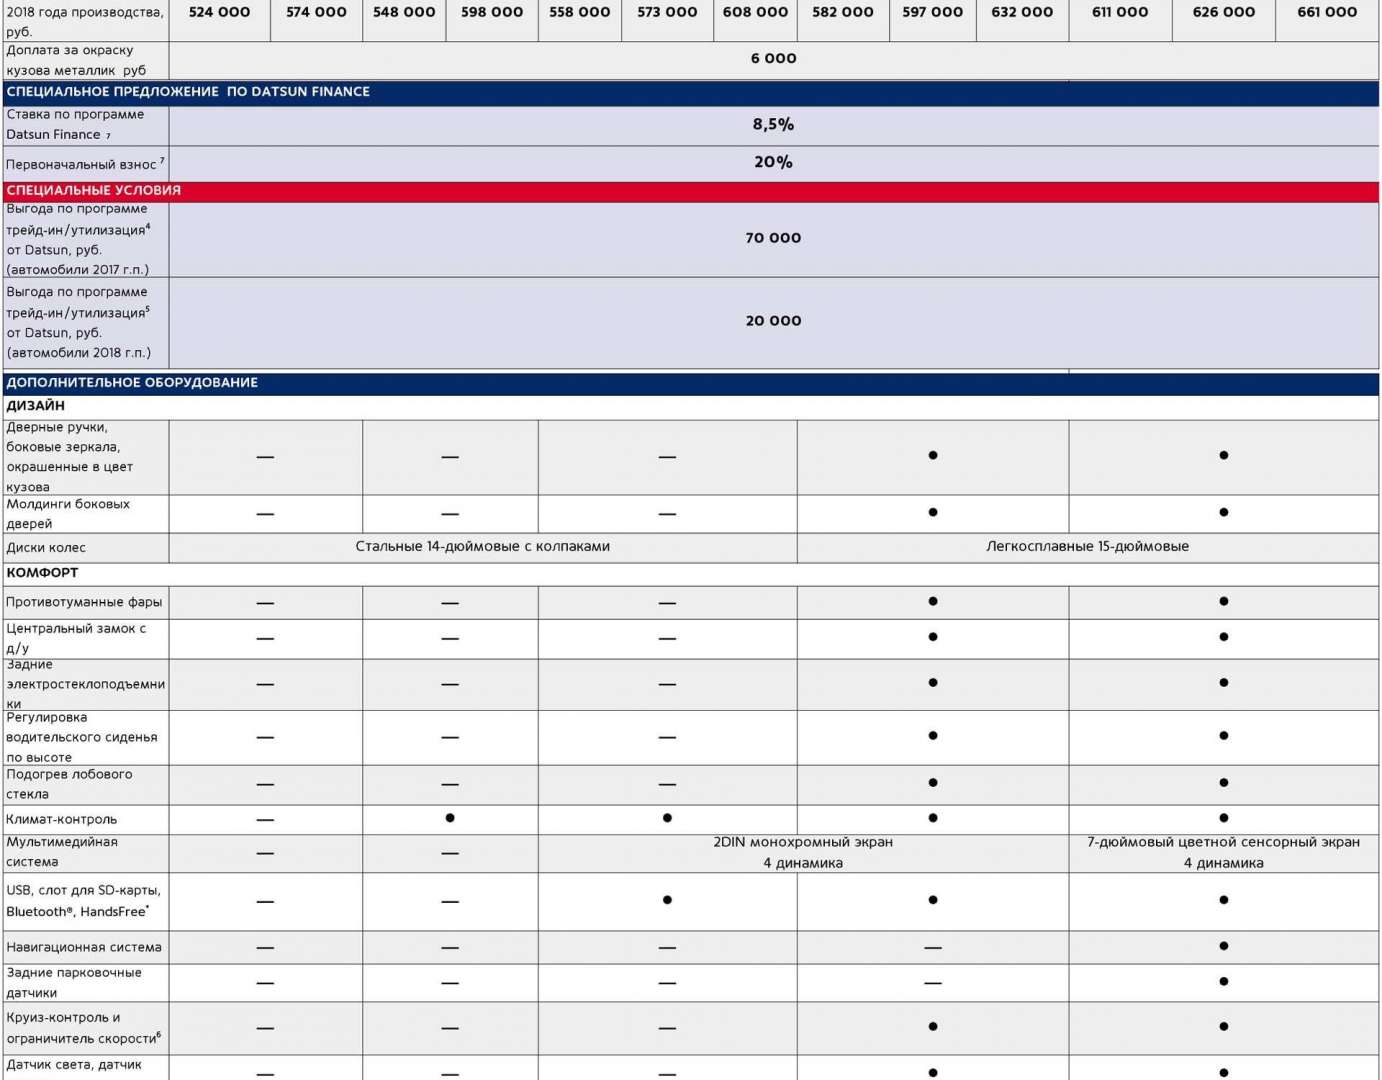Select the 70 000 trade-in benefit value

coord(773,238)
